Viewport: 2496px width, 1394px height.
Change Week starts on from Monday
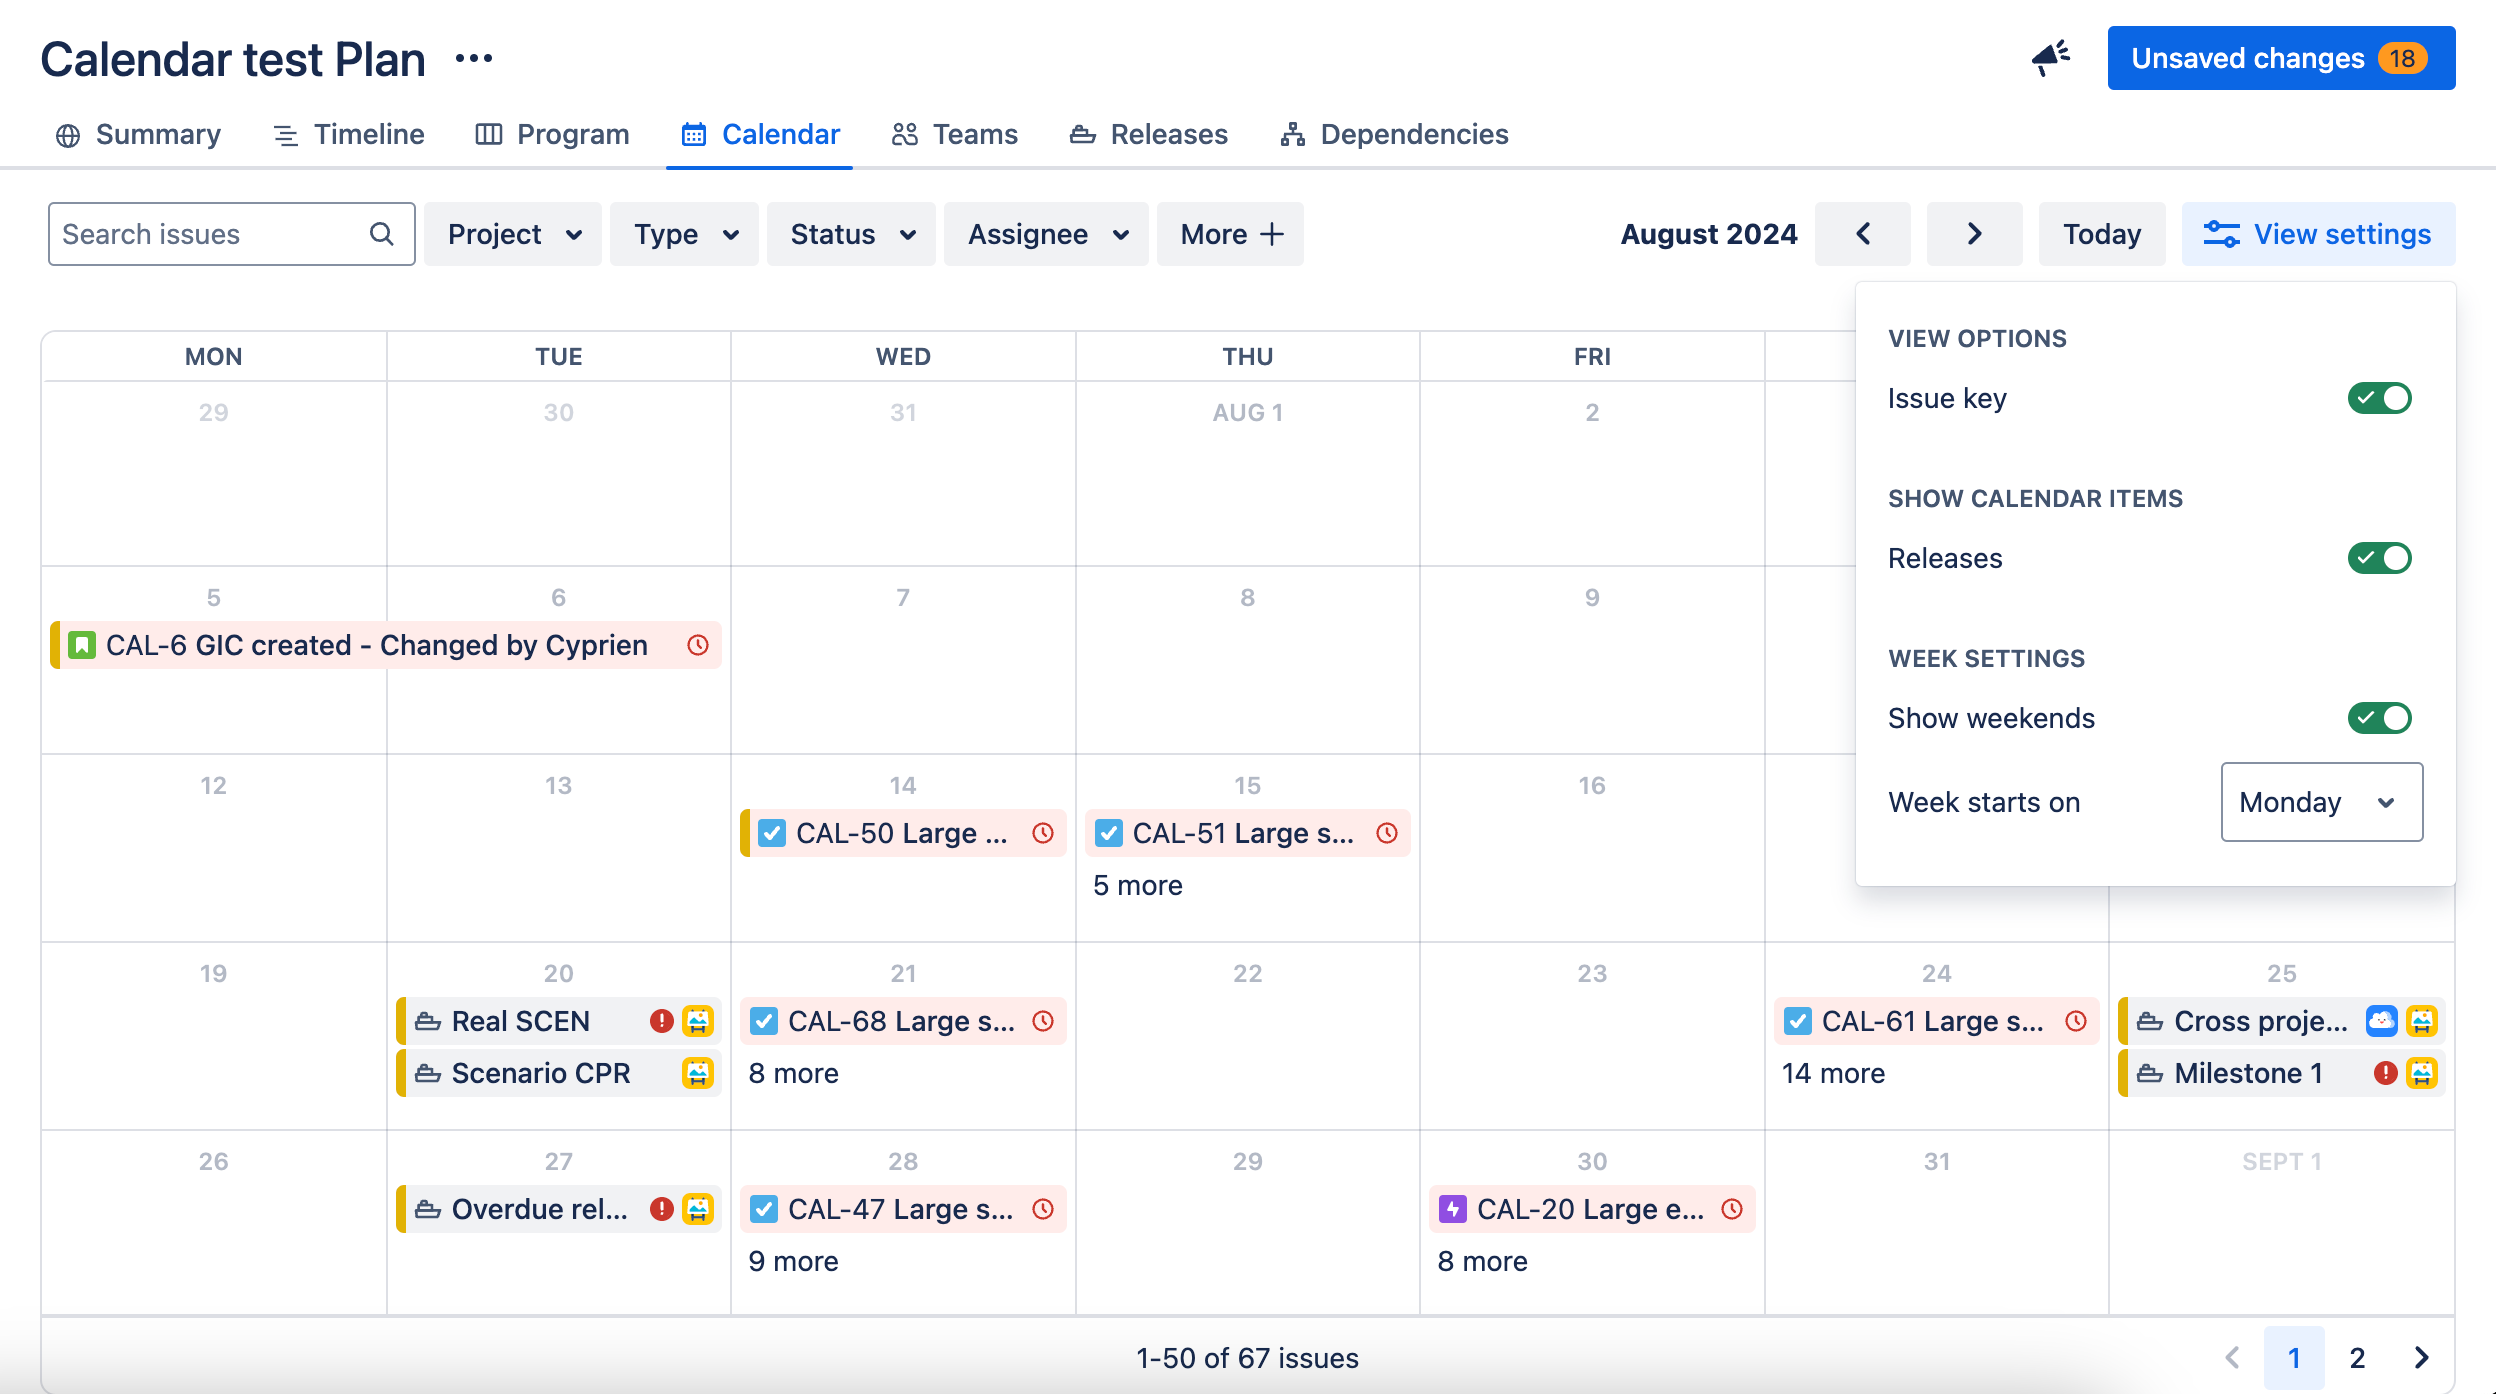(2321, 802)
